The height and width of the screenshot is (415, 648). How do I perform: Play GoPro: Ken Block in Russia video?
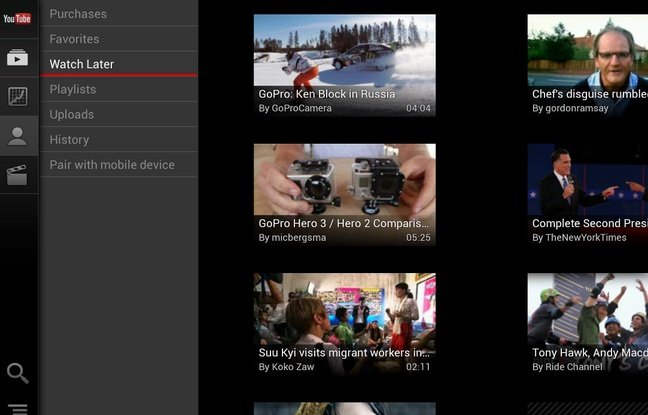[345, 65]
